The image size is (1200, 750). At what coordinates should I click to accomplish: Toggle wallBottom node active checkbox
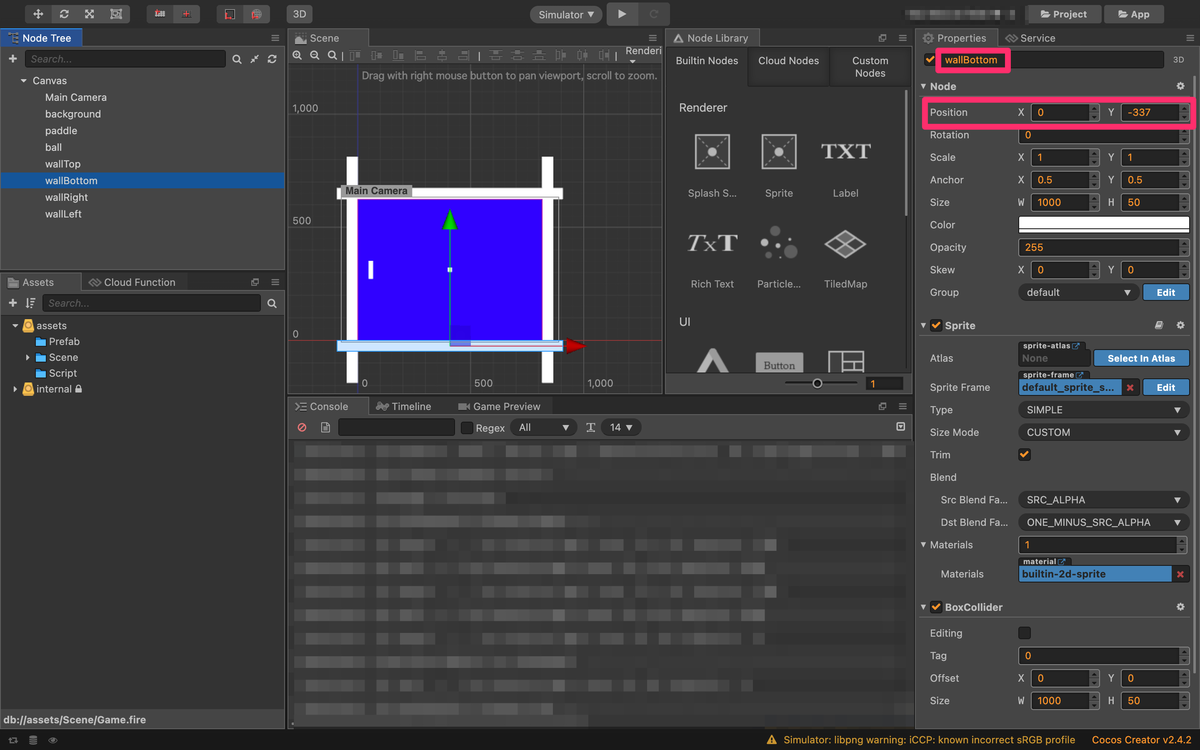click(x=930, y=60)
